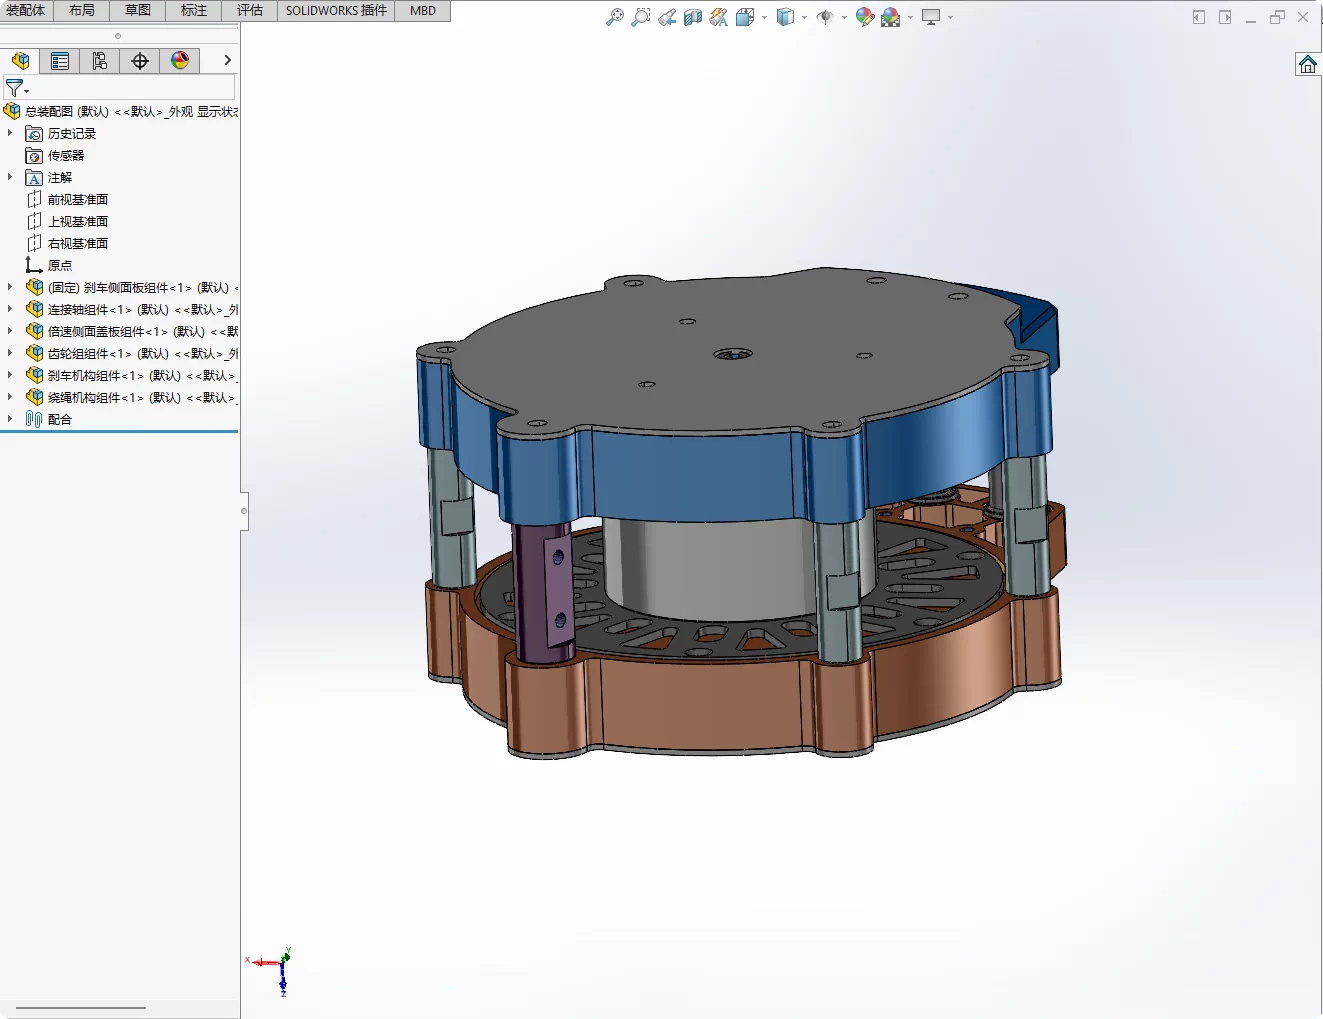Click the filter funnel icon in tree

tap(15, 88)
